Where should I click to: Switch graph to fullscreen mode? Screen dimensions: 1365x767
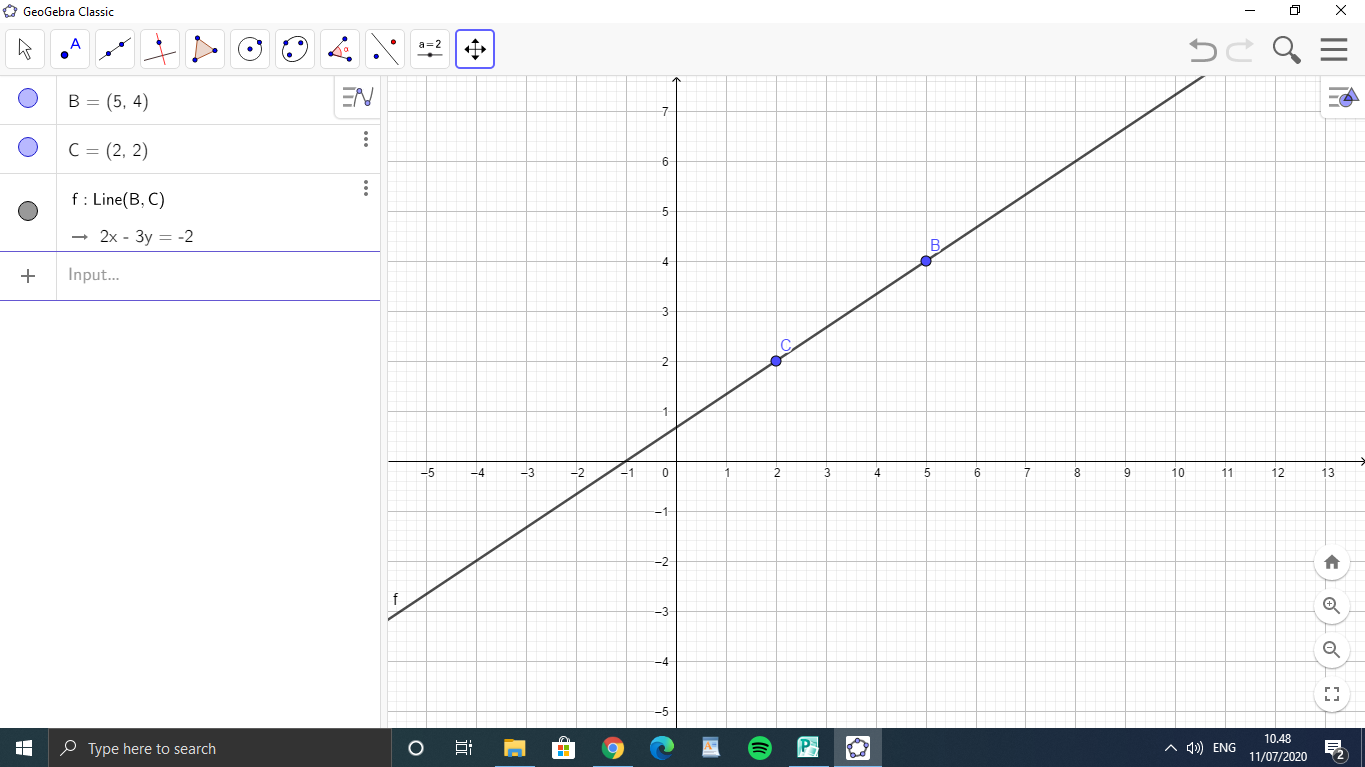[x=1331, y=694]
